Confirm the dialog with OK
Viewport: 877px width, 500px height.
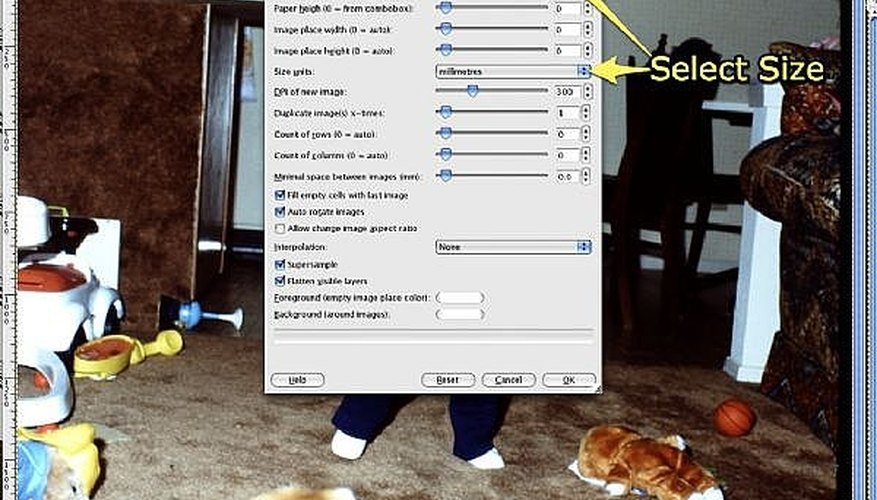tap(569, 380)
